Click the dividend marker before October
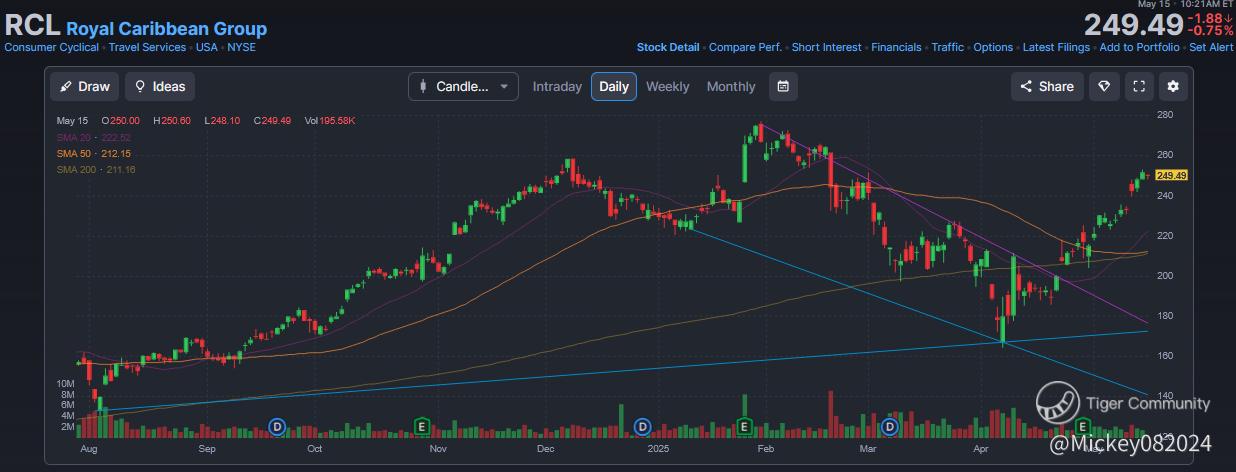The width and height of the screenshot is (1236, 472). (277, 427)
